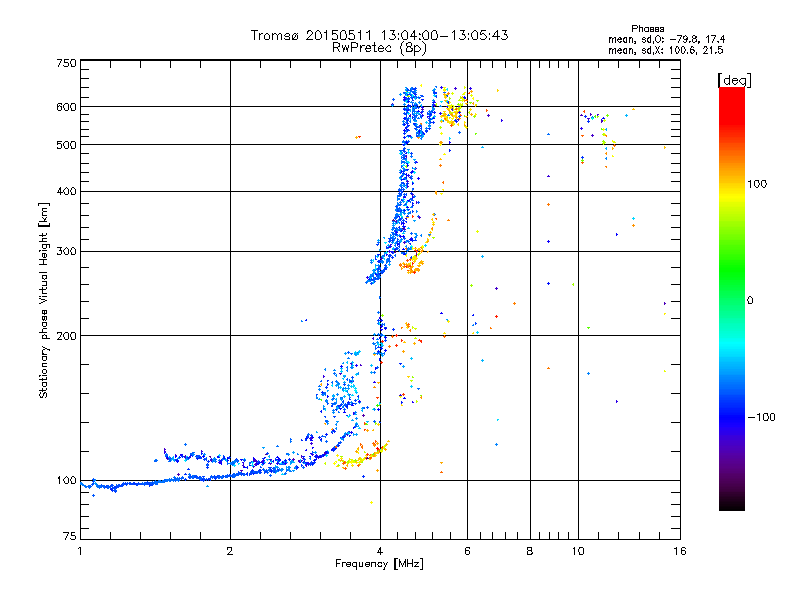
Task: Click the 'mean, sd,O: -79.8, 17.4' line
Action: coord(666,39)
